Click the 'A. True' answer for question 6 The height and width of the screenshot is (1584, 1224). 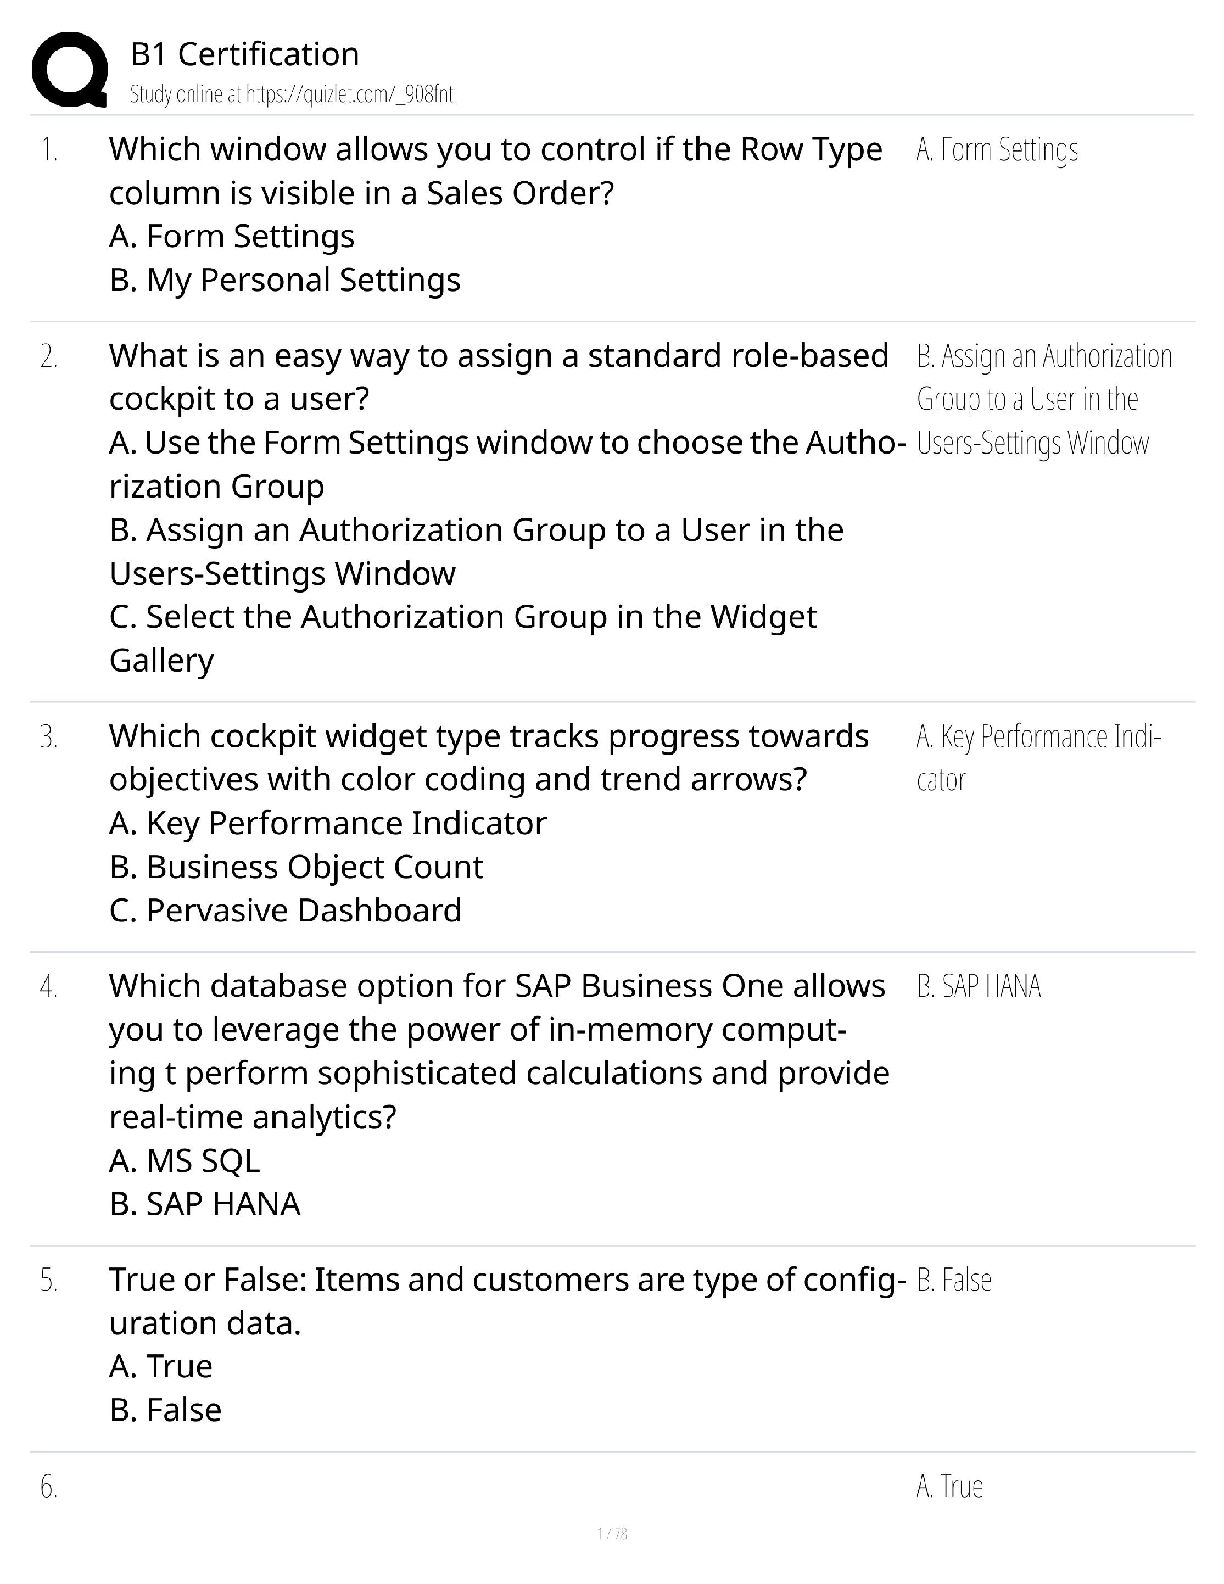[949, 1487]
